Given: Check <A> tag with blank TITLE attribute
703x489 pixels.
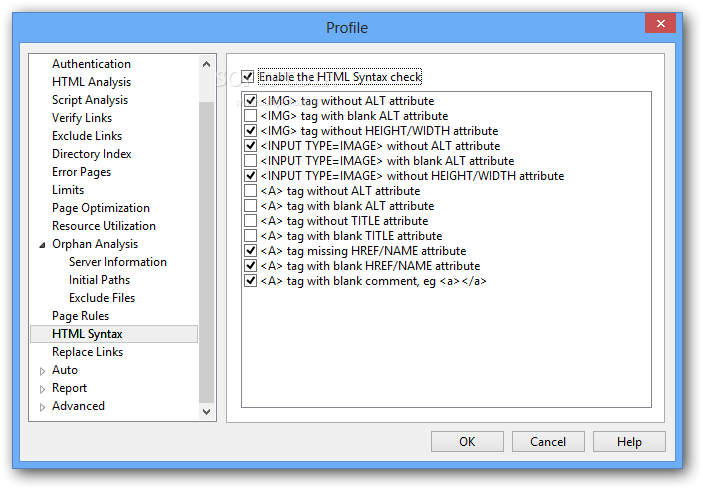Looking at the screenshot, I should pos(250,236).
